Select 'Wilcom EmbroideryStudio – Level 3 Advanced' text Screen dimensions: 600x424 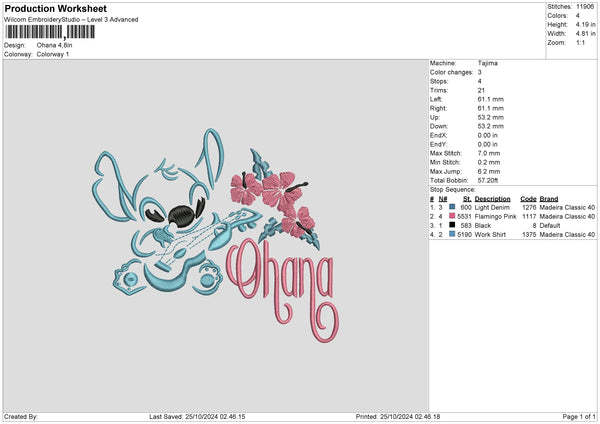click(x=71, y=20)
